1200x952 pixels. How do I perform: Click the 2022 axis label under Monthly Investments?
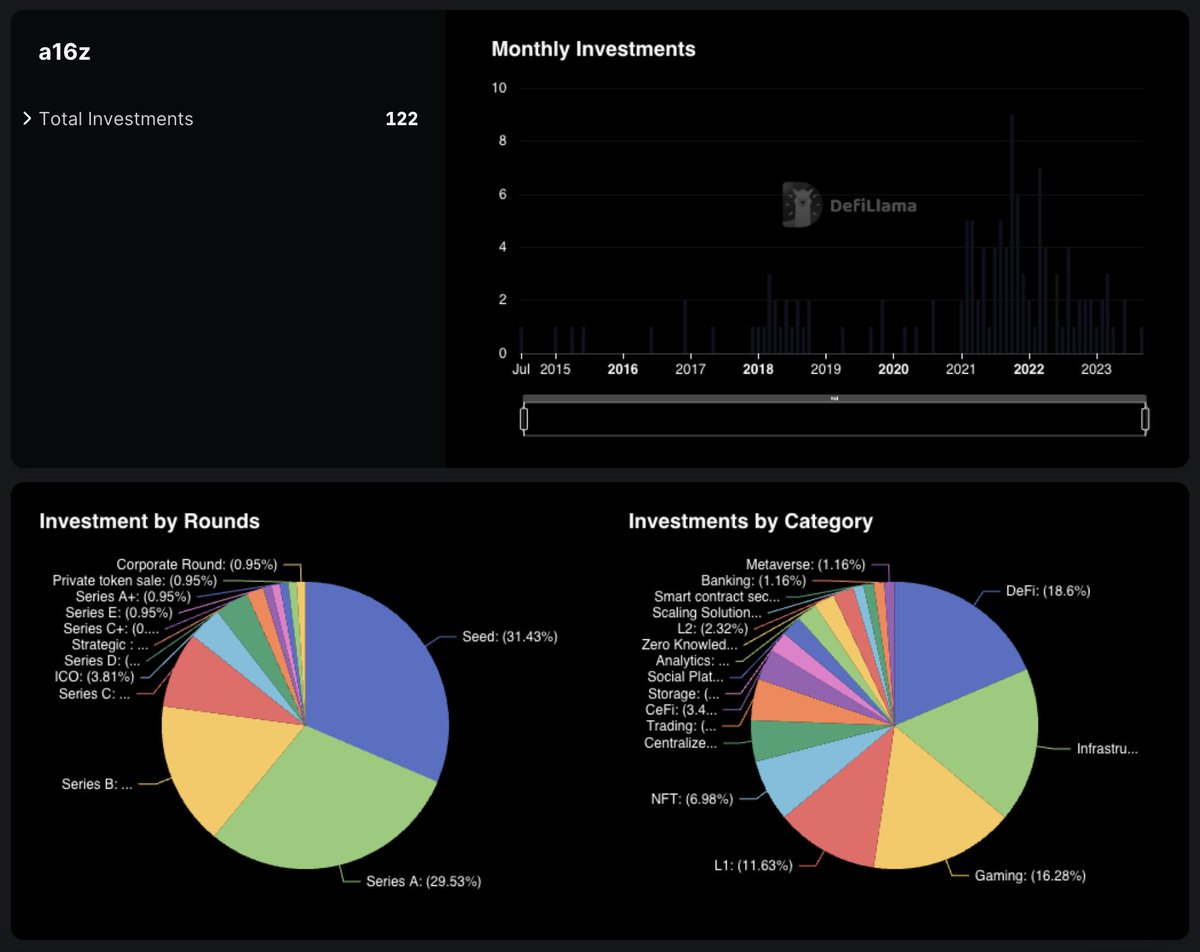[x=1027, y=369]
